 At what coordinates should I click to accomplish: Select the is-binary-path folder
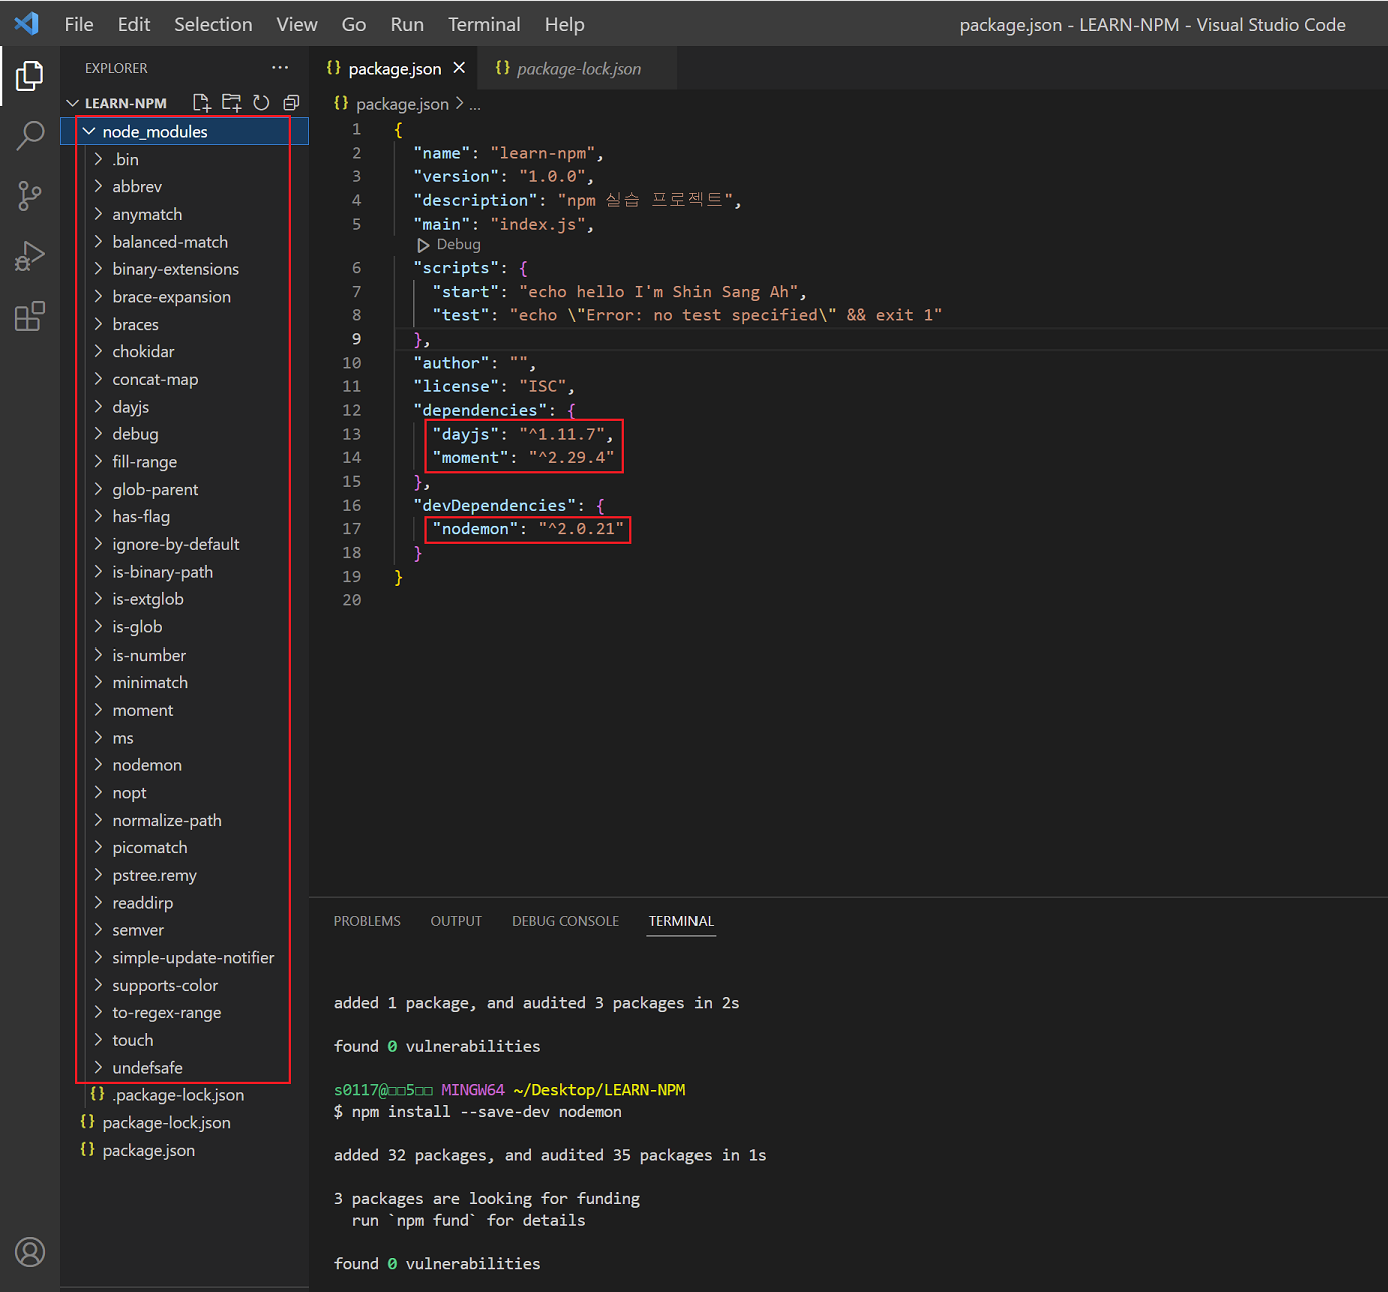tap(184, 572)
